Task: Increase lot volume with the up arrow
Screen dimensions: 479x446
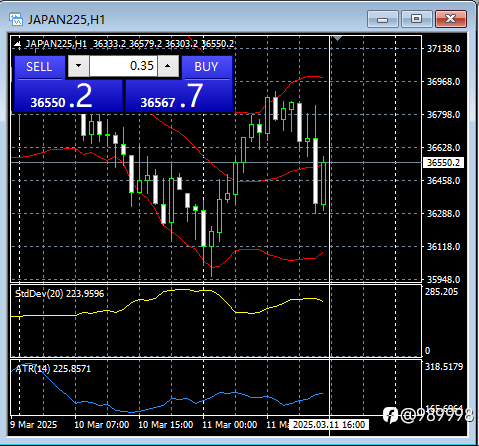Action: point(168,66)
